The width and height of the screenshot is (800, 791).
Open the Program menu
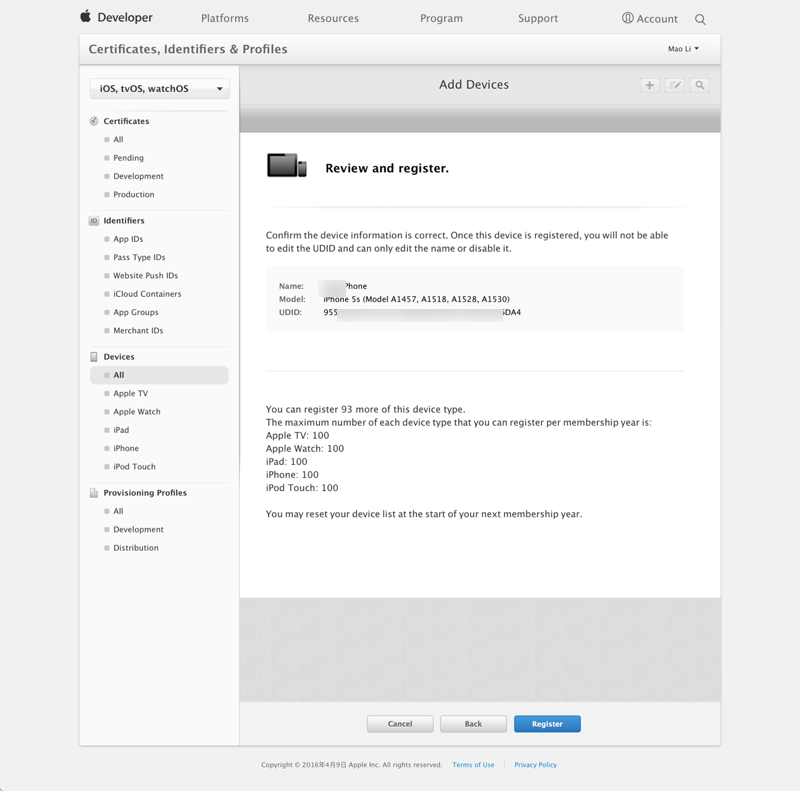[x=441, y=18]
